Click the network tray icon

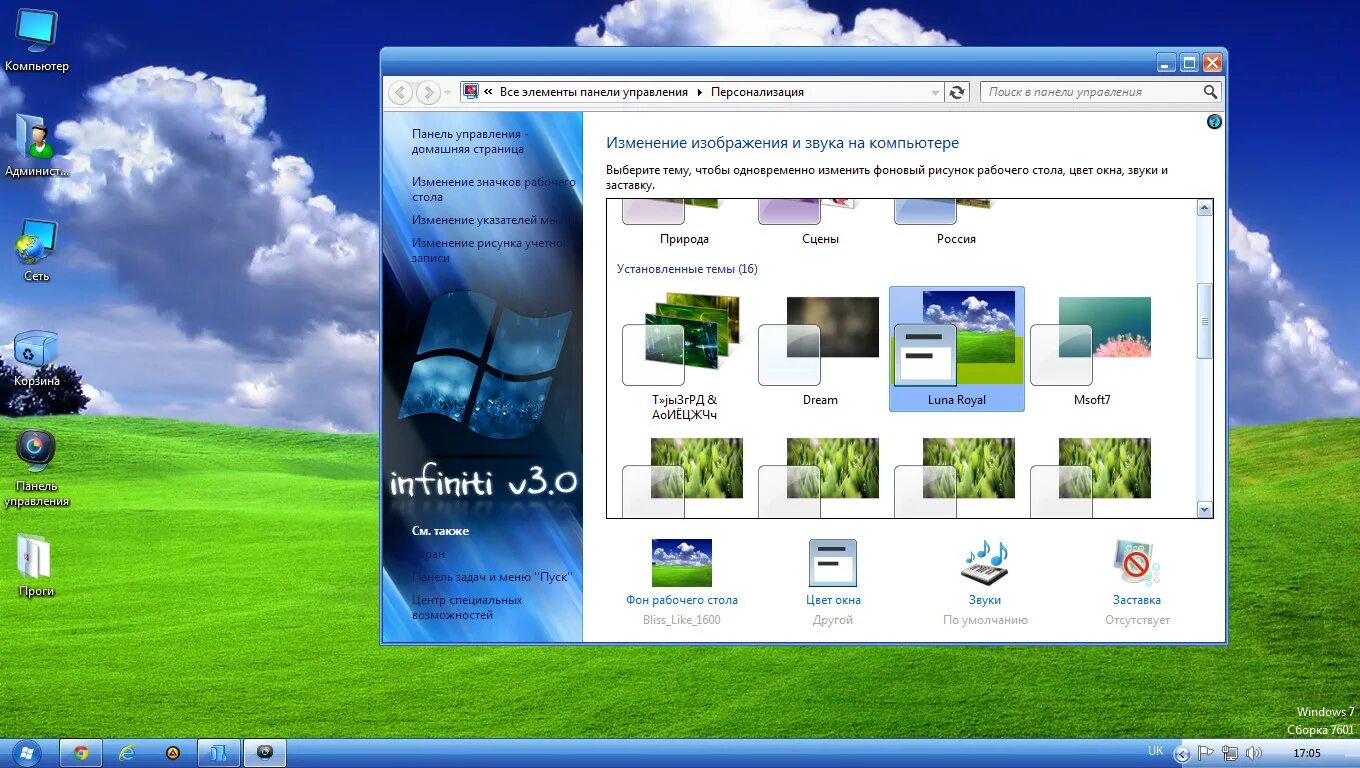(1229, 753)
